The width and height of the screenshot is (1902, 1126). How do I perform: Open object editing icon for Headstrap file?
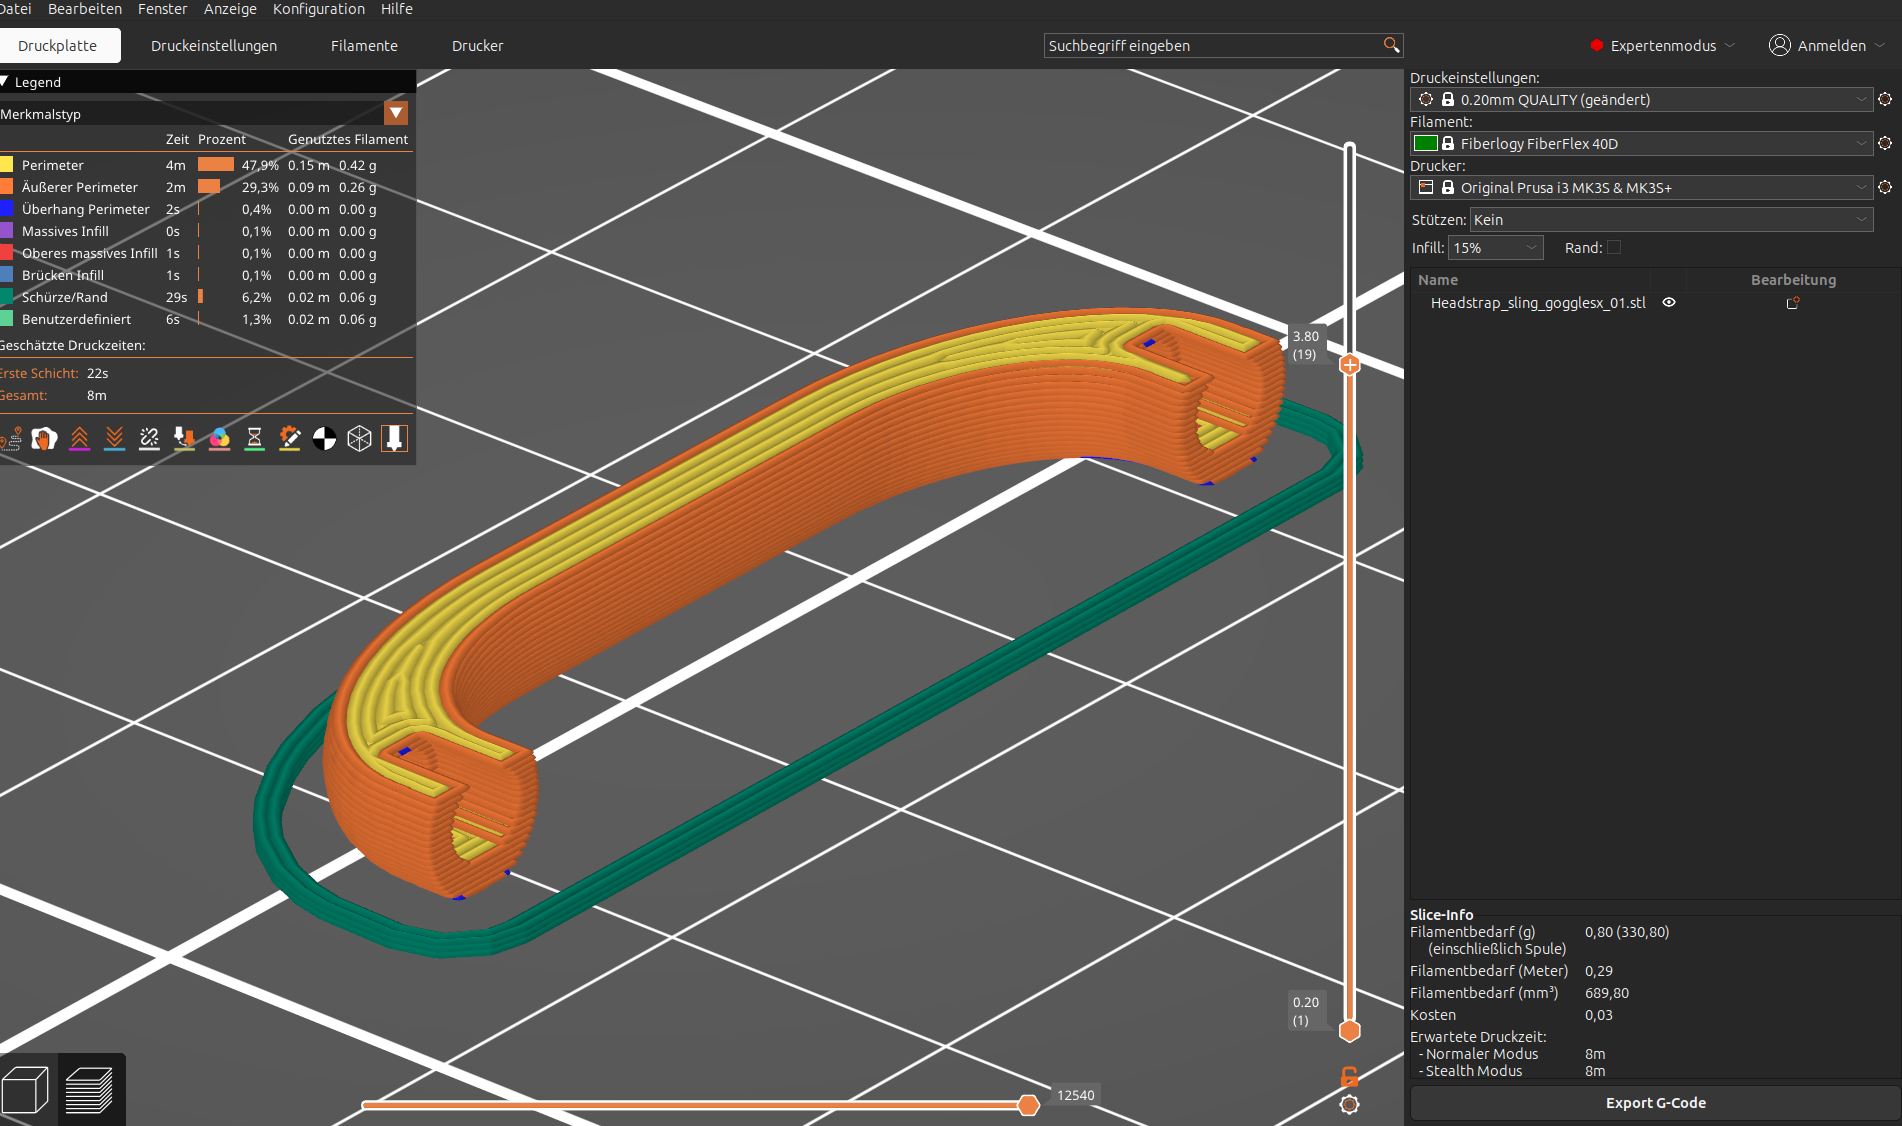[1793, 302]
